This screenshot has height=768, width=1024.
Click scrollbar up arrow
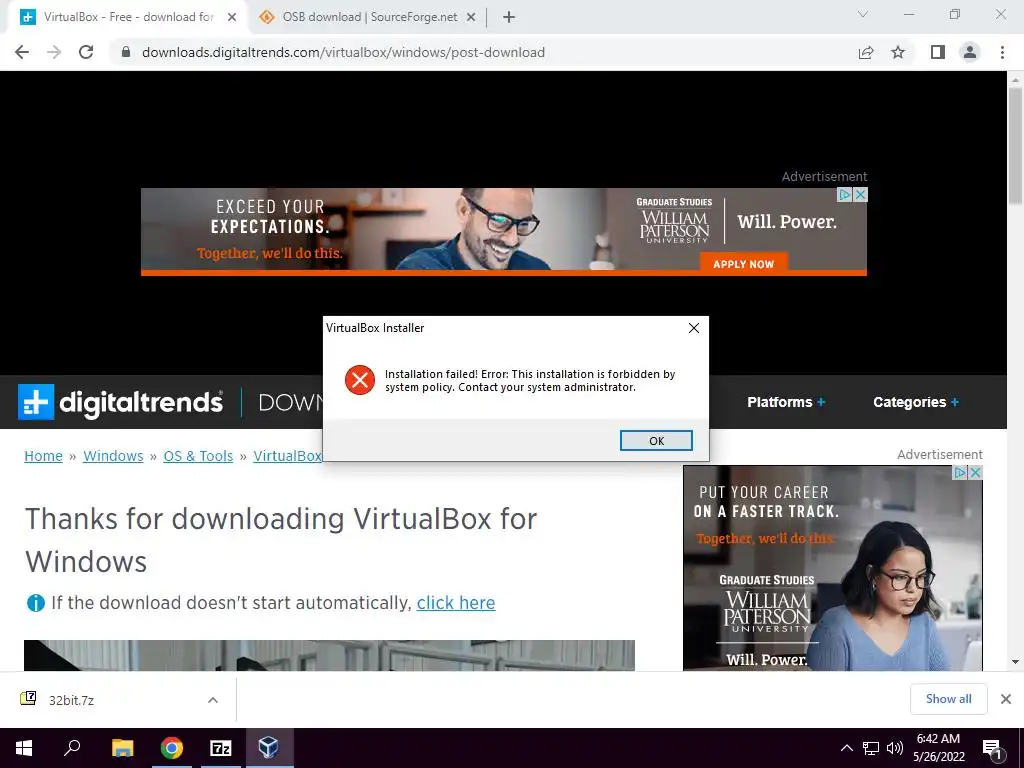click(1015, 80)
